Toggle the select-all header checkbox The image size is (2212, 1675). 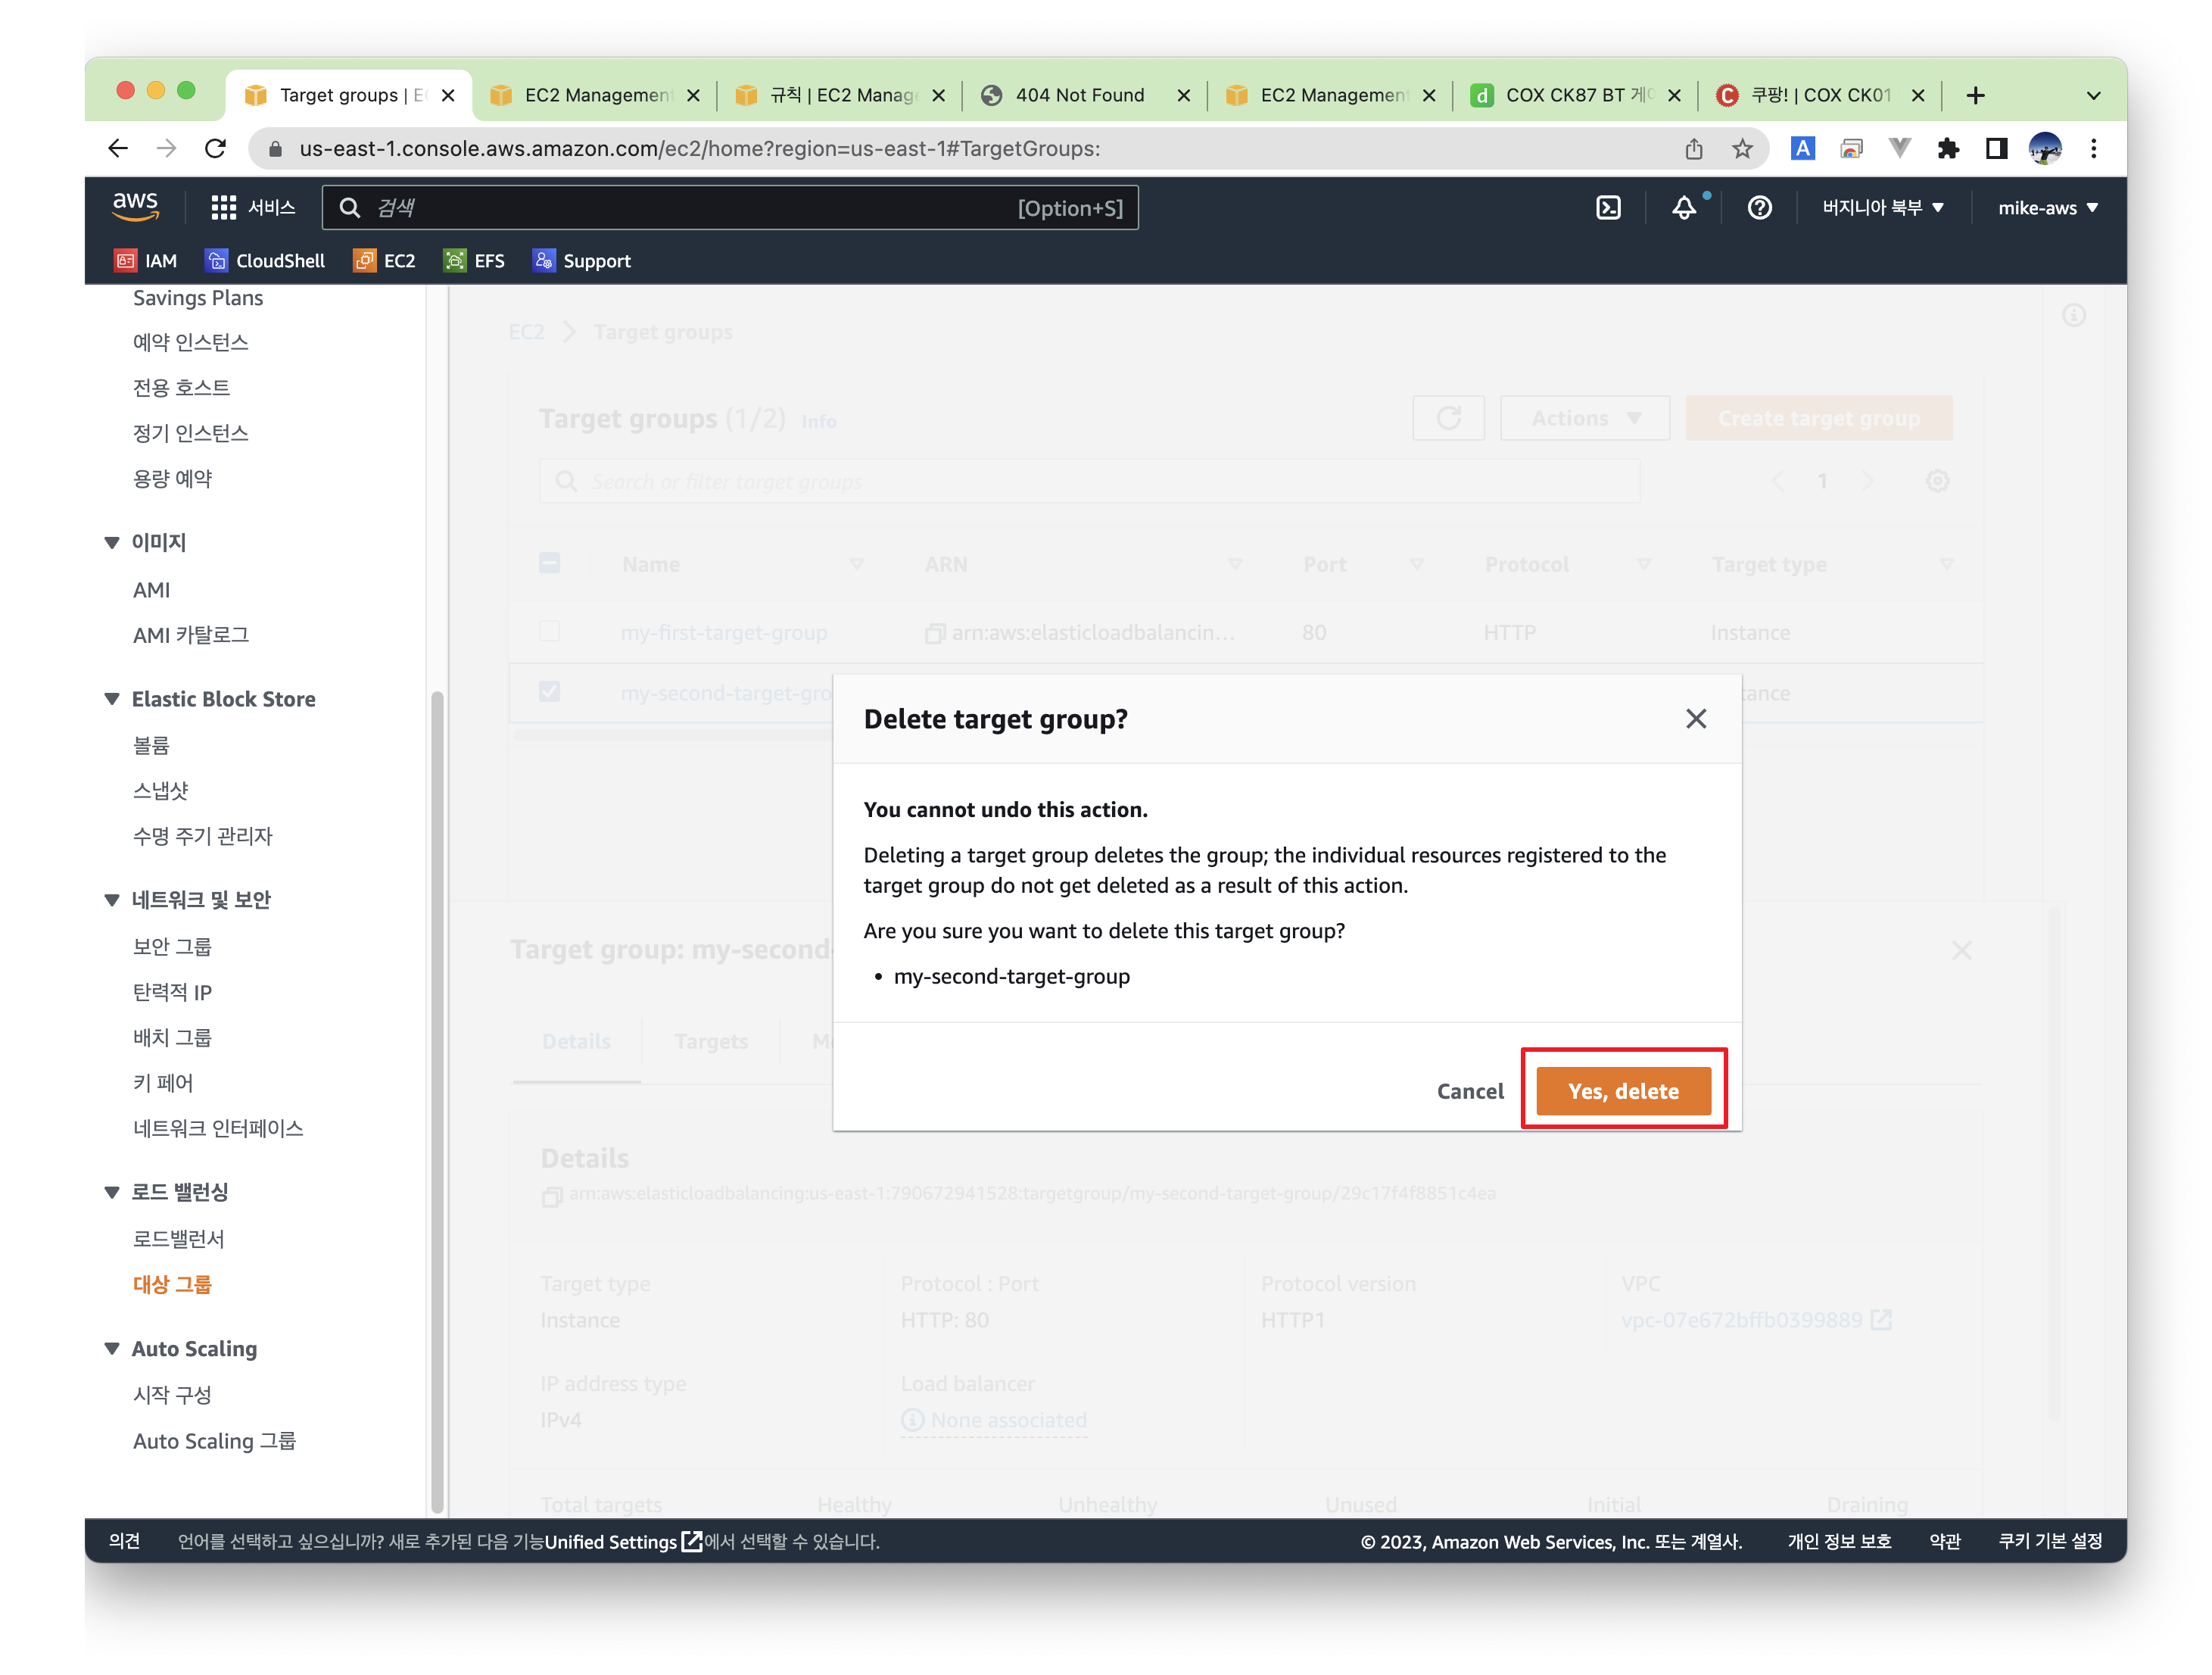(549, 564)
